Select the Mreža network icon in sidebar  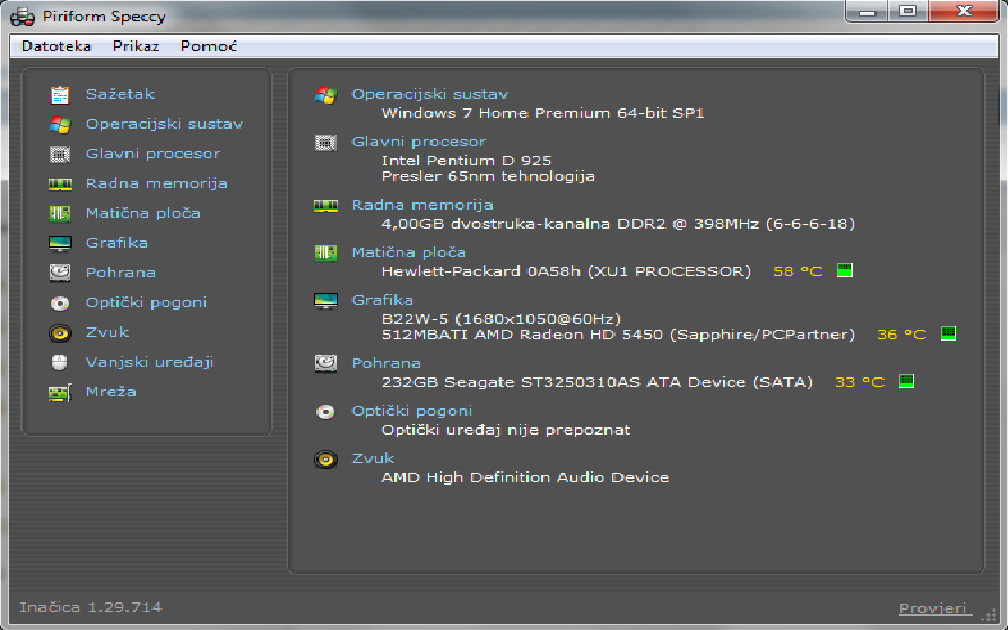pos(60,392)
